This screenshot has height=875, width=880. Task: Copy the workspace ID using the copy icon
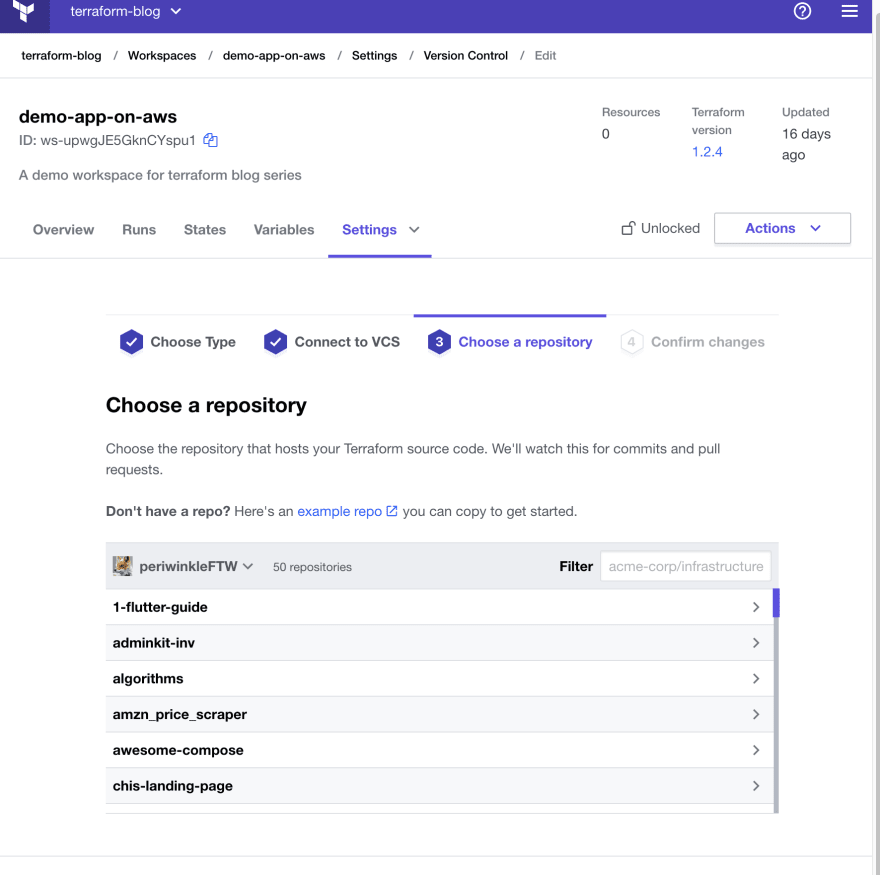coord(210,140)
